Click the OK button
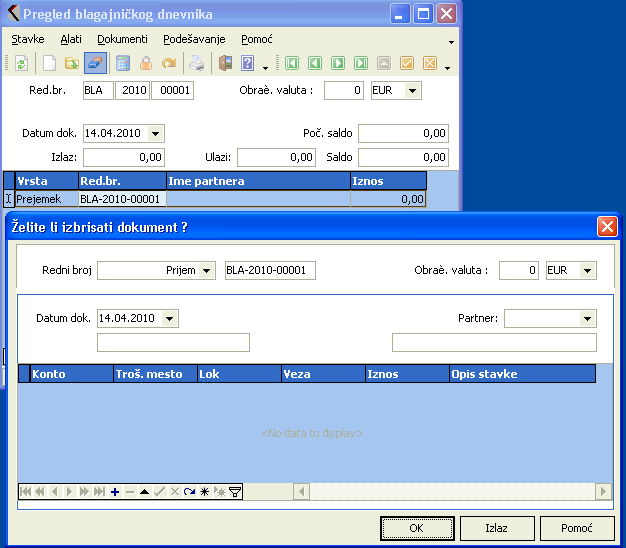This screenshot has height=548, width=626. (x=417, y=528)
